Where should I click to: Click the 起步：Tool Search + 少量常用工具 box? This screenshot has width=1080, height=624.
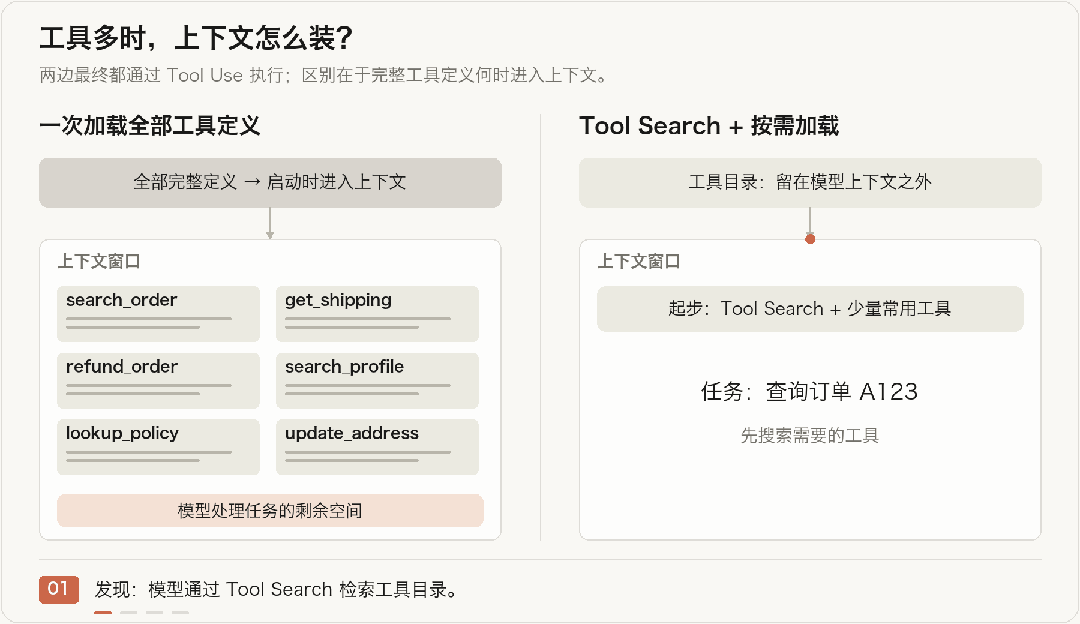[x=810, y=309]
